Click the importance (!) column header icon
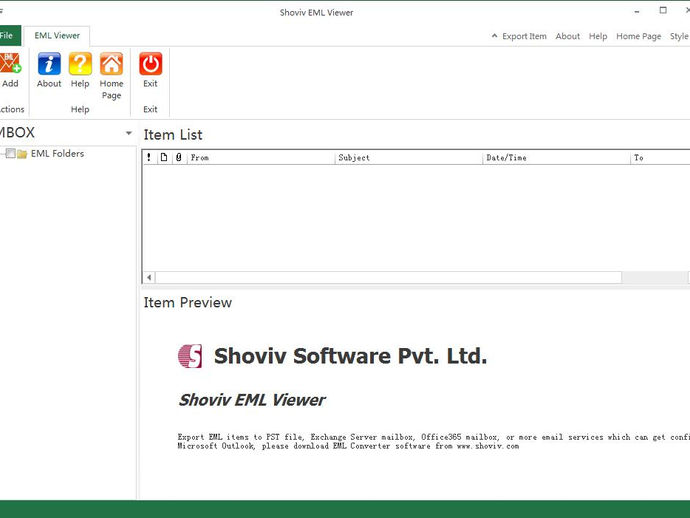Image resolution: width=690 pixels, height=518 pixels. point(149,157)
